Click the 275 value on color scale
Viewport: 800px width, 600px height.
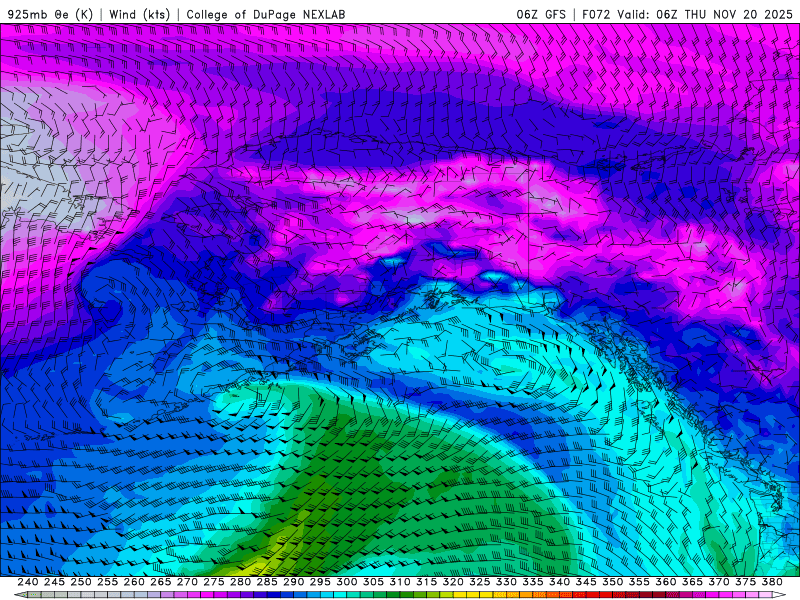(213, 582)
